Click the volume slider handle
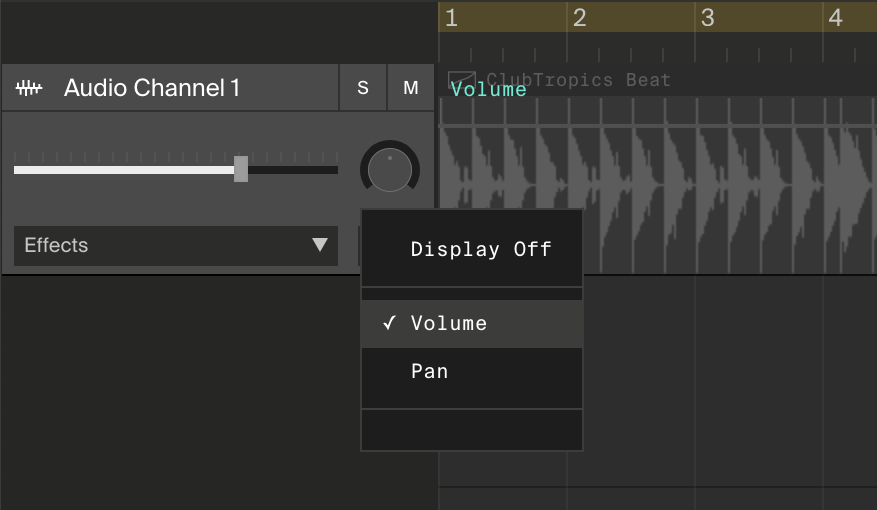The height and width of the screenshot is (510, 877). click(241, 169)
